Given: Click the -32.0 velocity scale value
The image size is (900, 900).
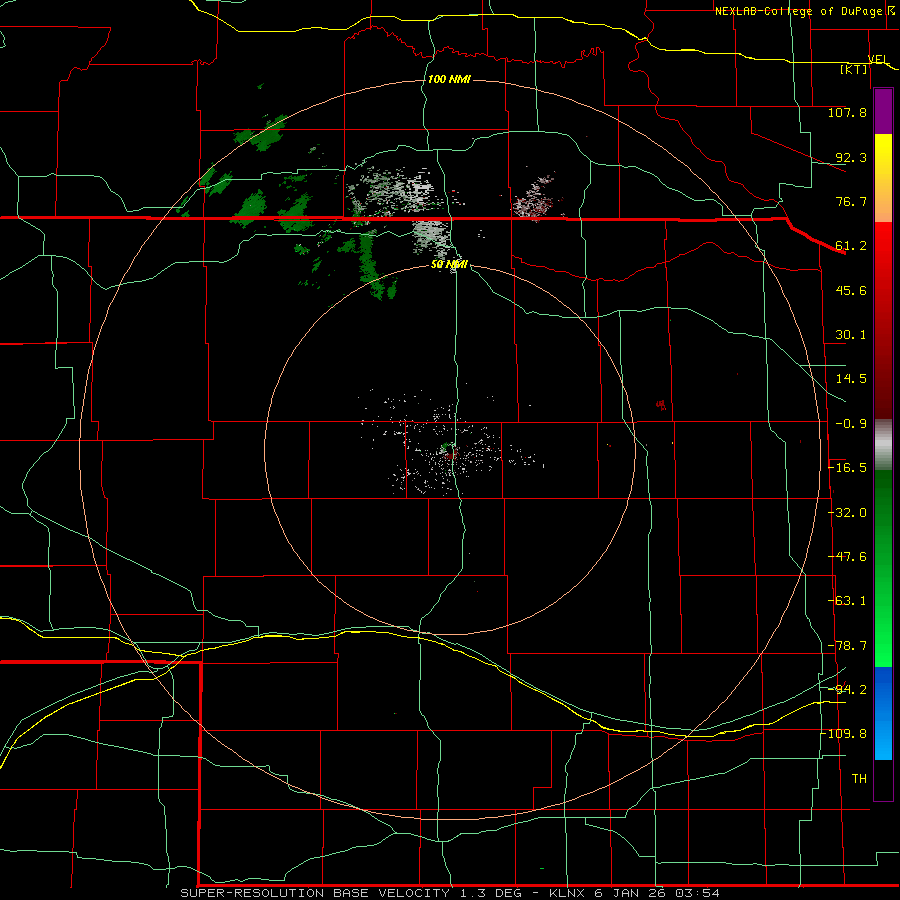Looking at the screenshot, I should coord(847,513).
